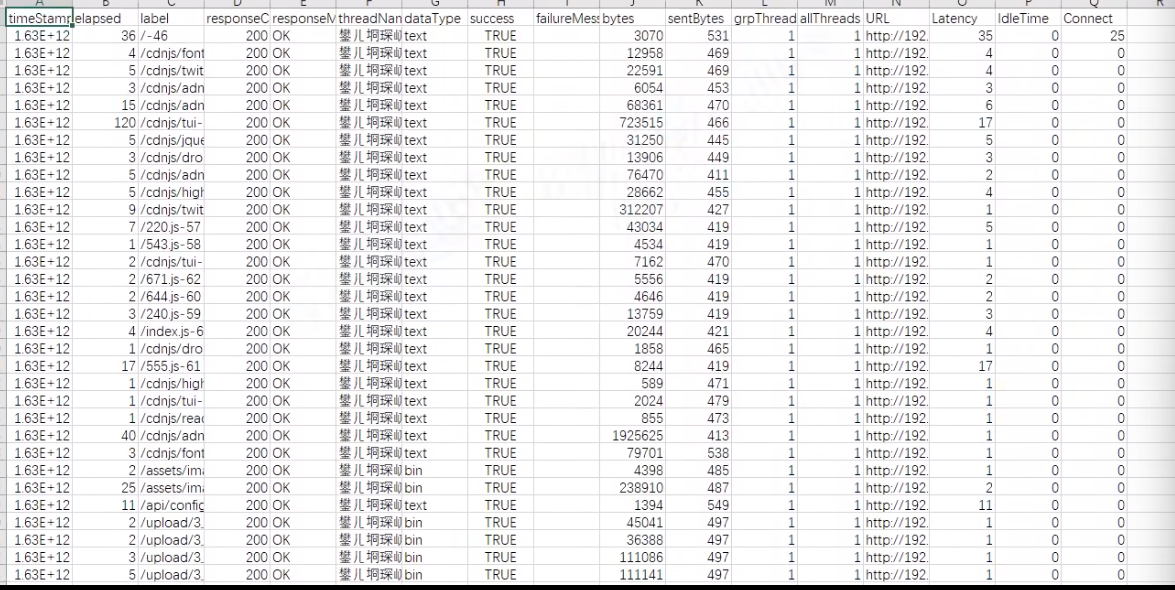Select the label cell /index.js-6
Viewport: 1175px width, 590px height.
[171, 331]
